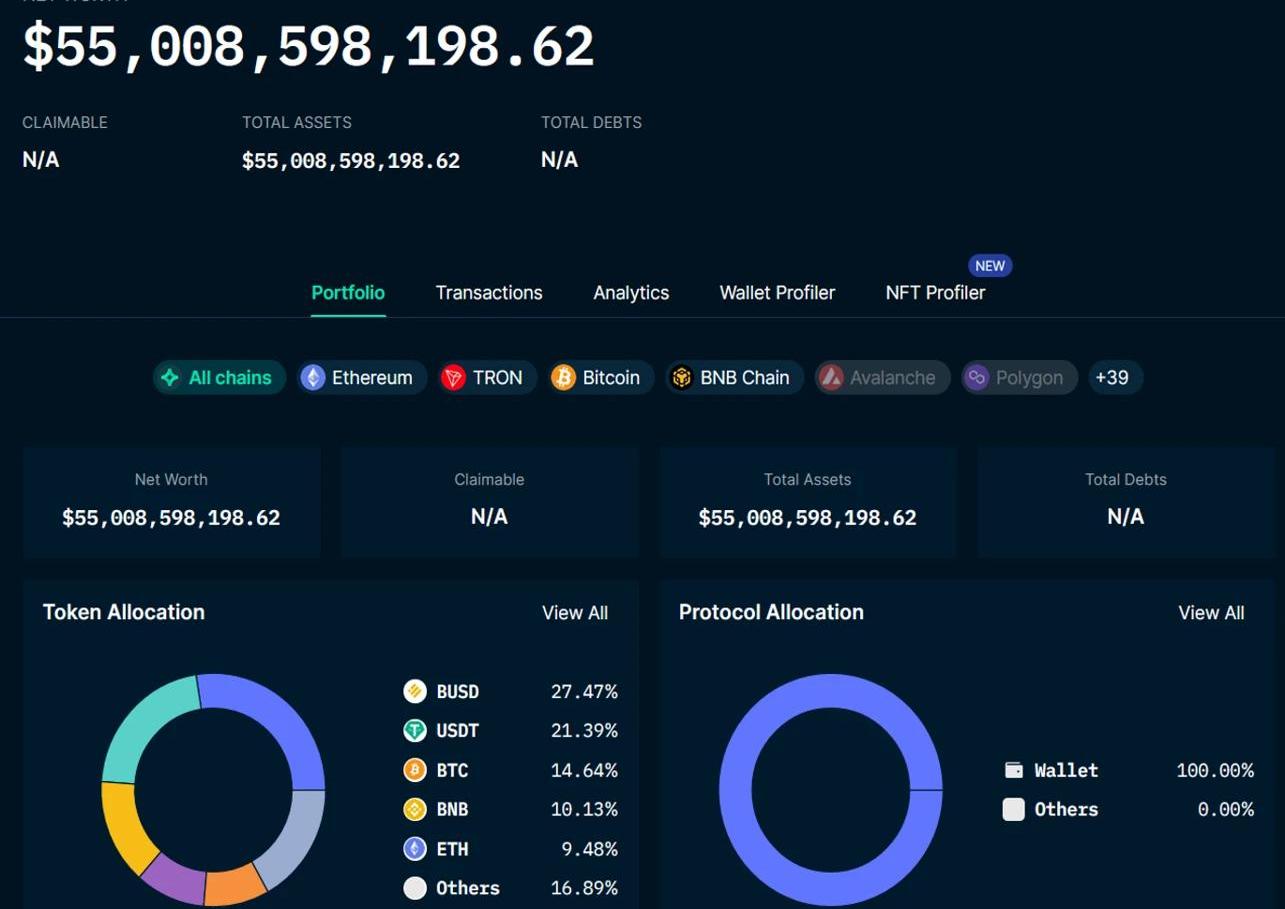
Task: Click the BNB Chain logo icon
Action: pyautogui.click(x=681, y=377)
